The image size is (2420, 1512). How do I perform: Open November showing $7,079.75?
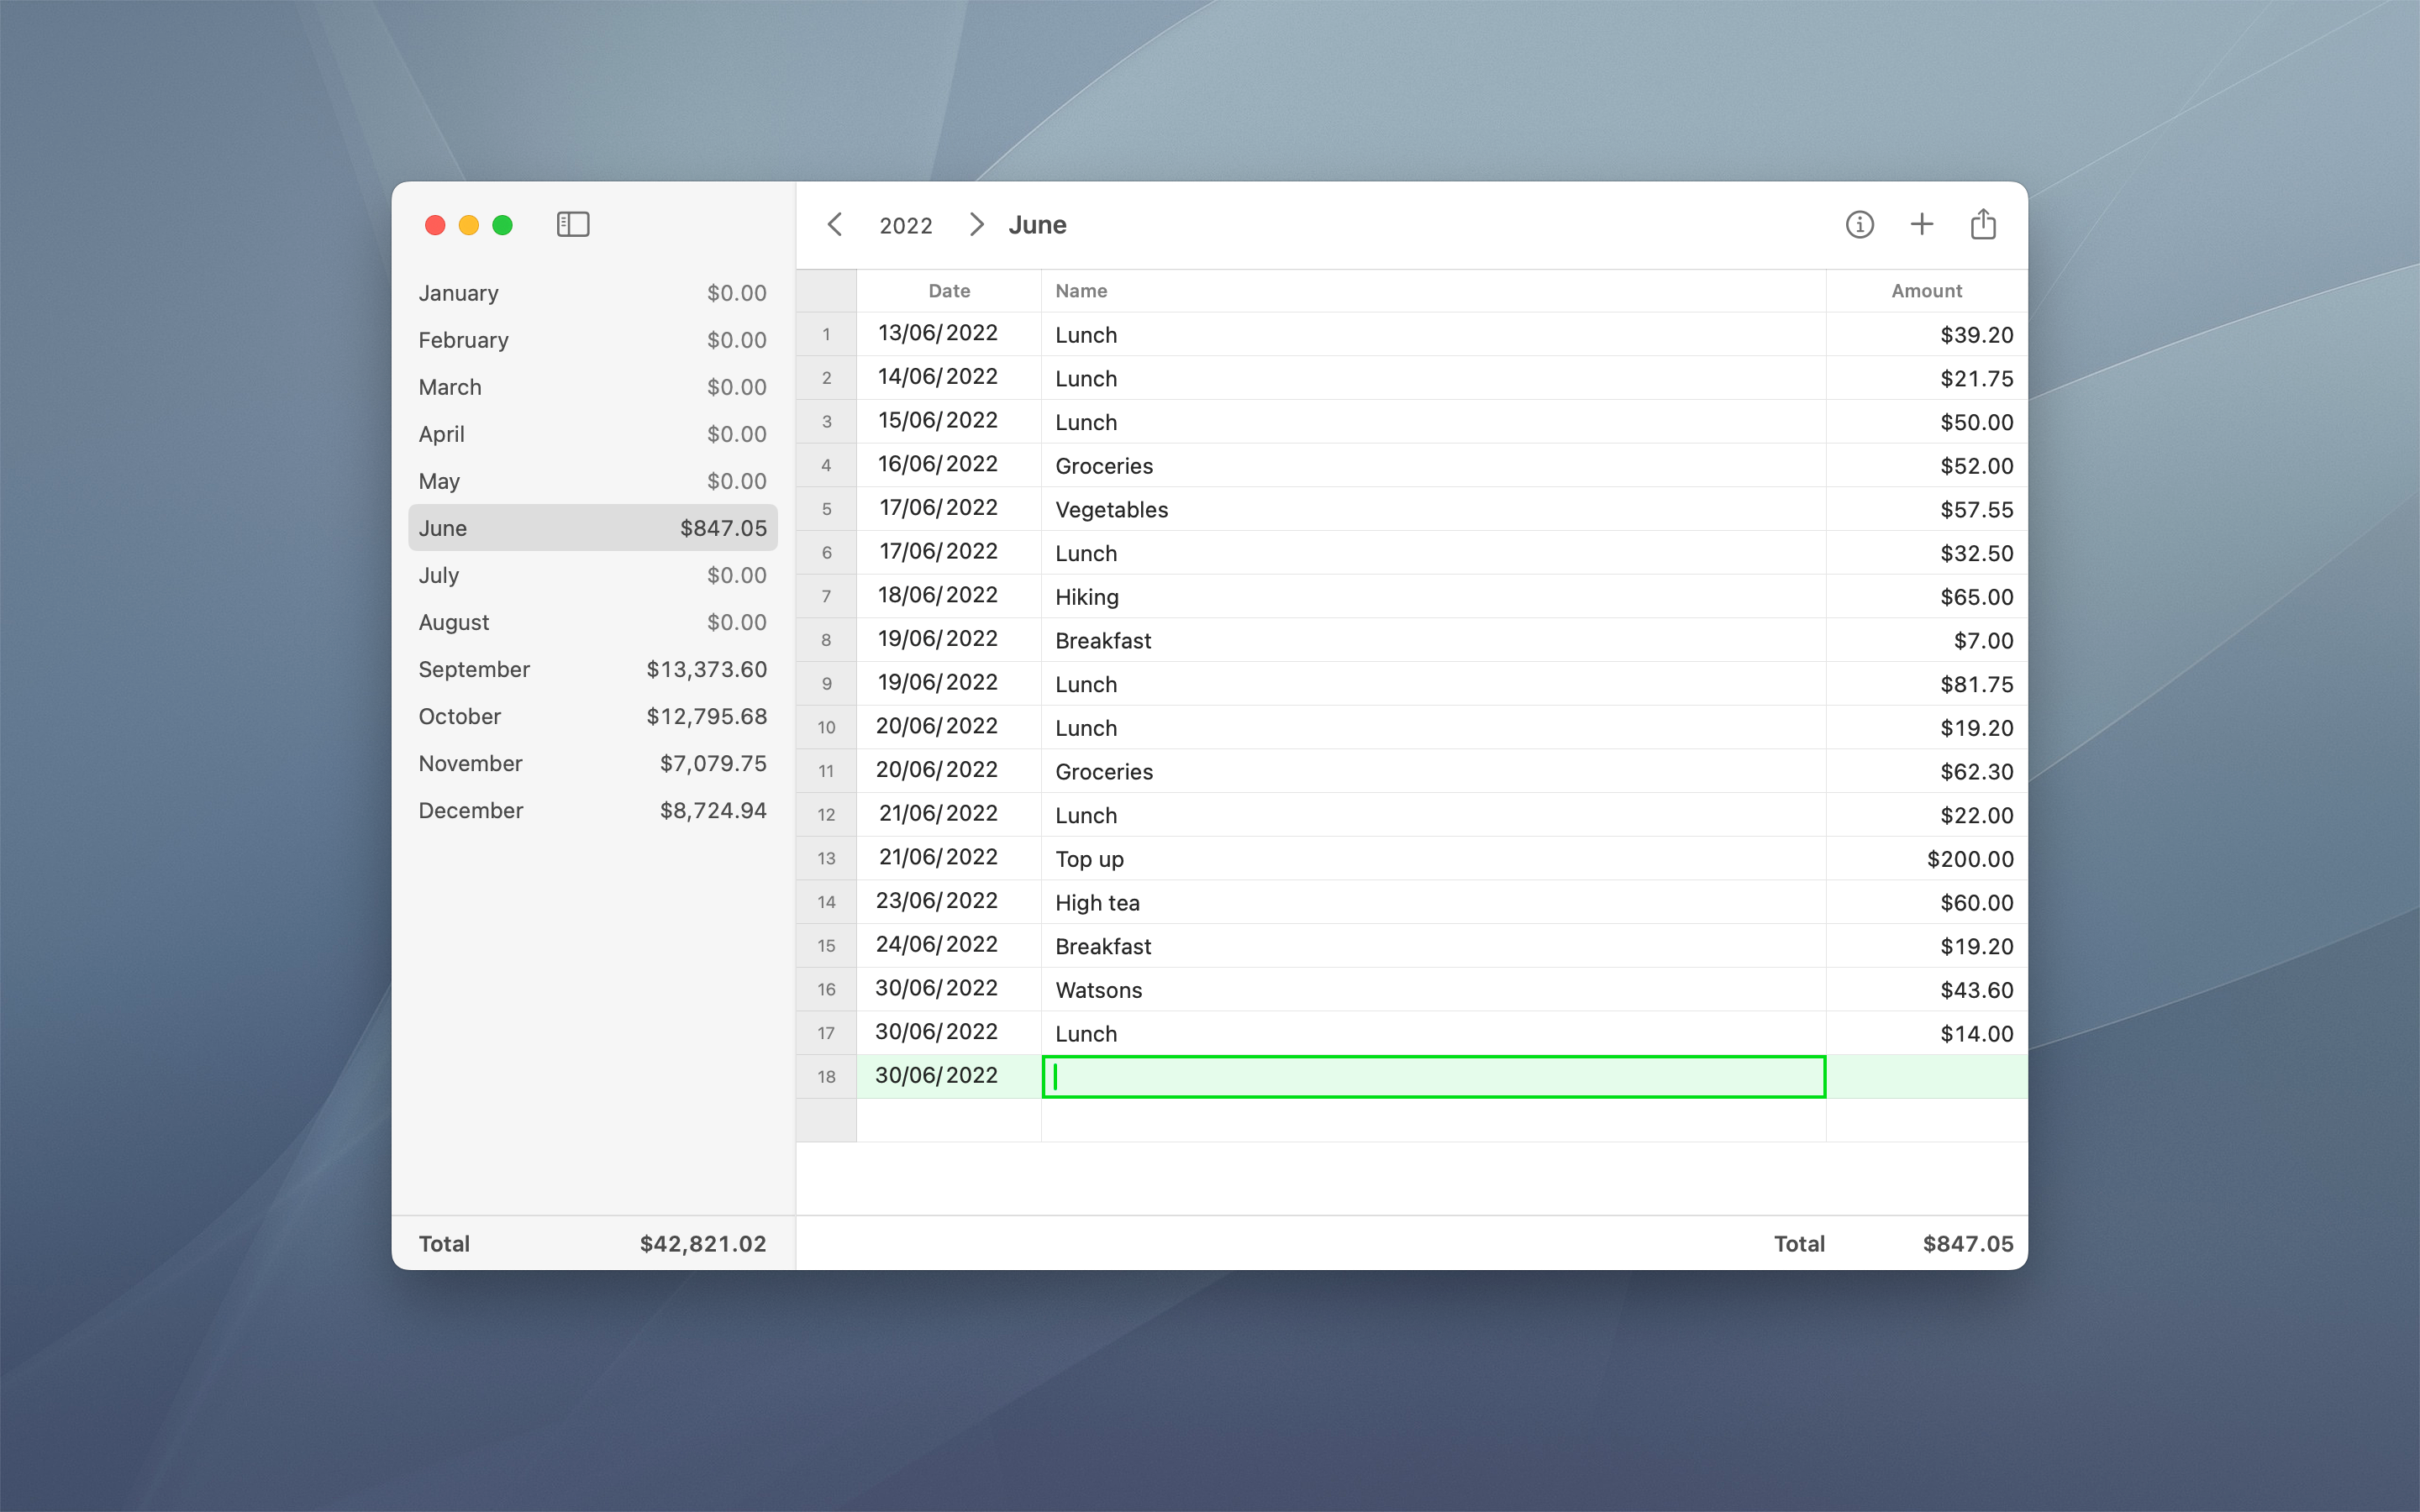(593, 763)
